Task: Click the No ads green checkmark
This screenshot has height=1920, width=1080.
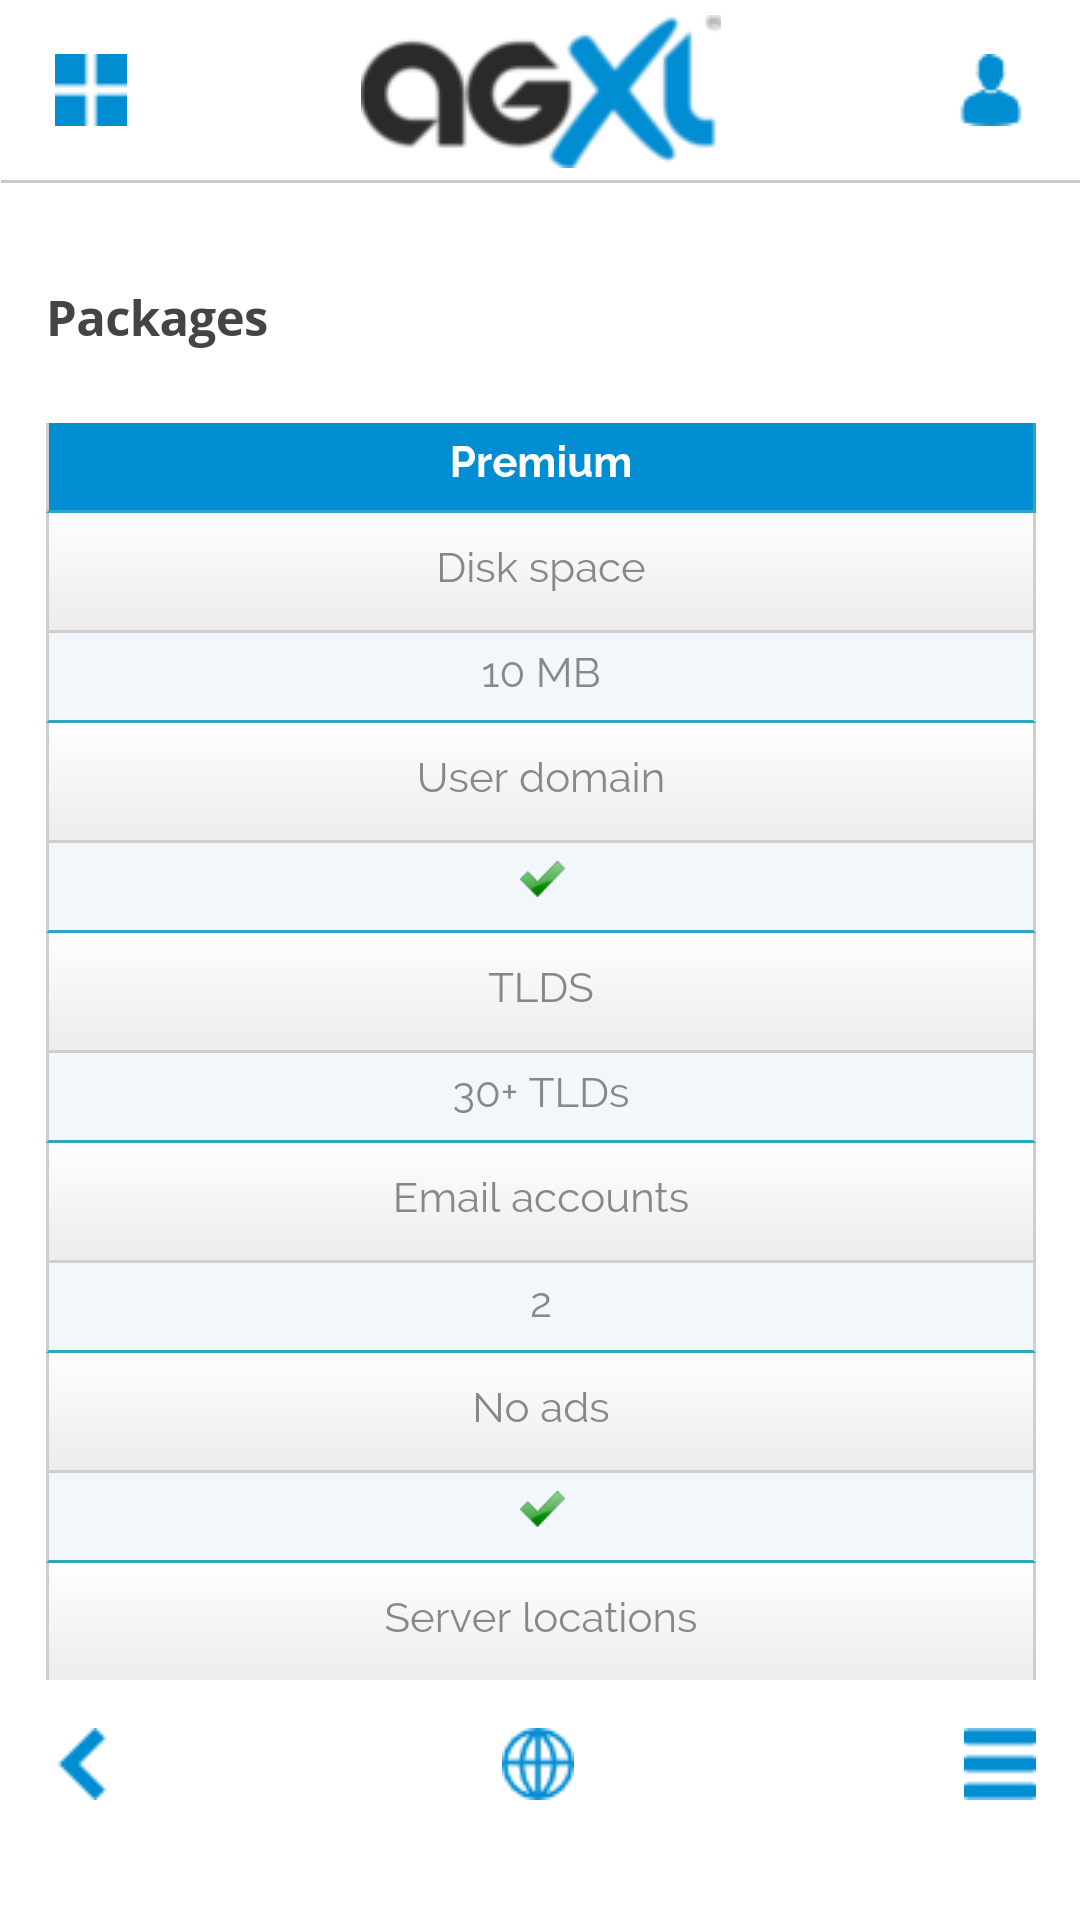Action: pos(542,1509)
